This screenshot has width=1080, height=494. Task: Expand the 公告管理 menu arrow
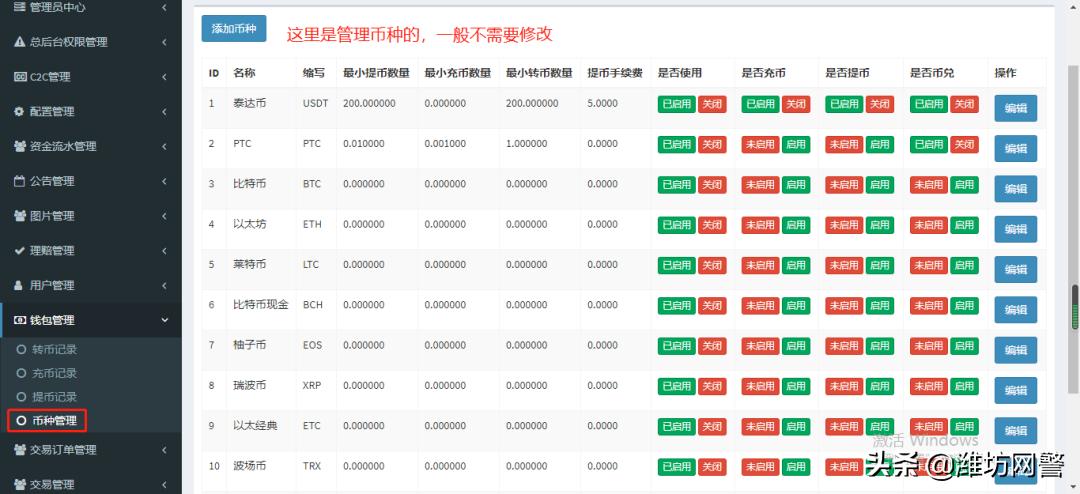point(165,181)
